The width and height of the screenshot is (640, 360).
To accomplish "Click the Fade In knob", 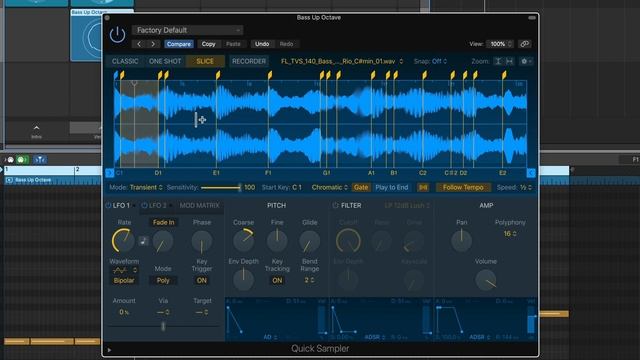I will pyautogui.click(x=162, y=242).
